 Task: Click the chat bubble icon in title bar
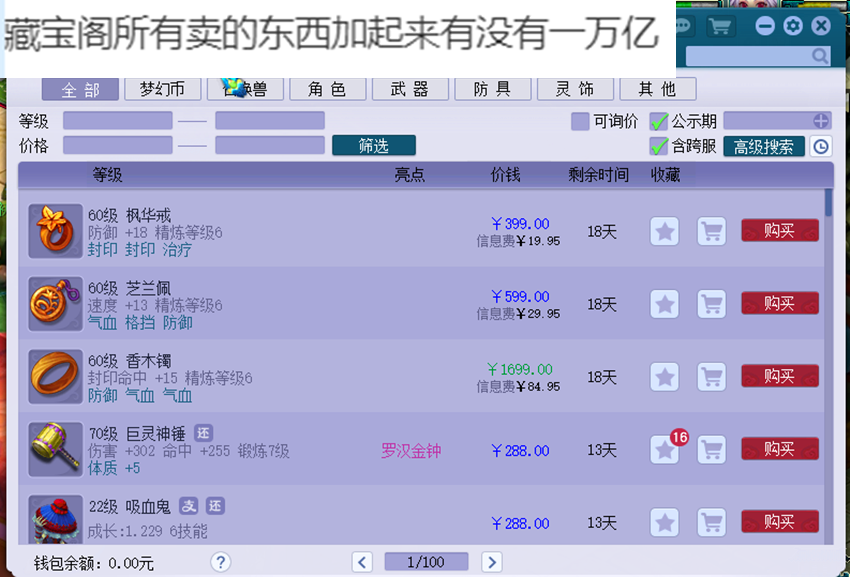tap(682, 25)
